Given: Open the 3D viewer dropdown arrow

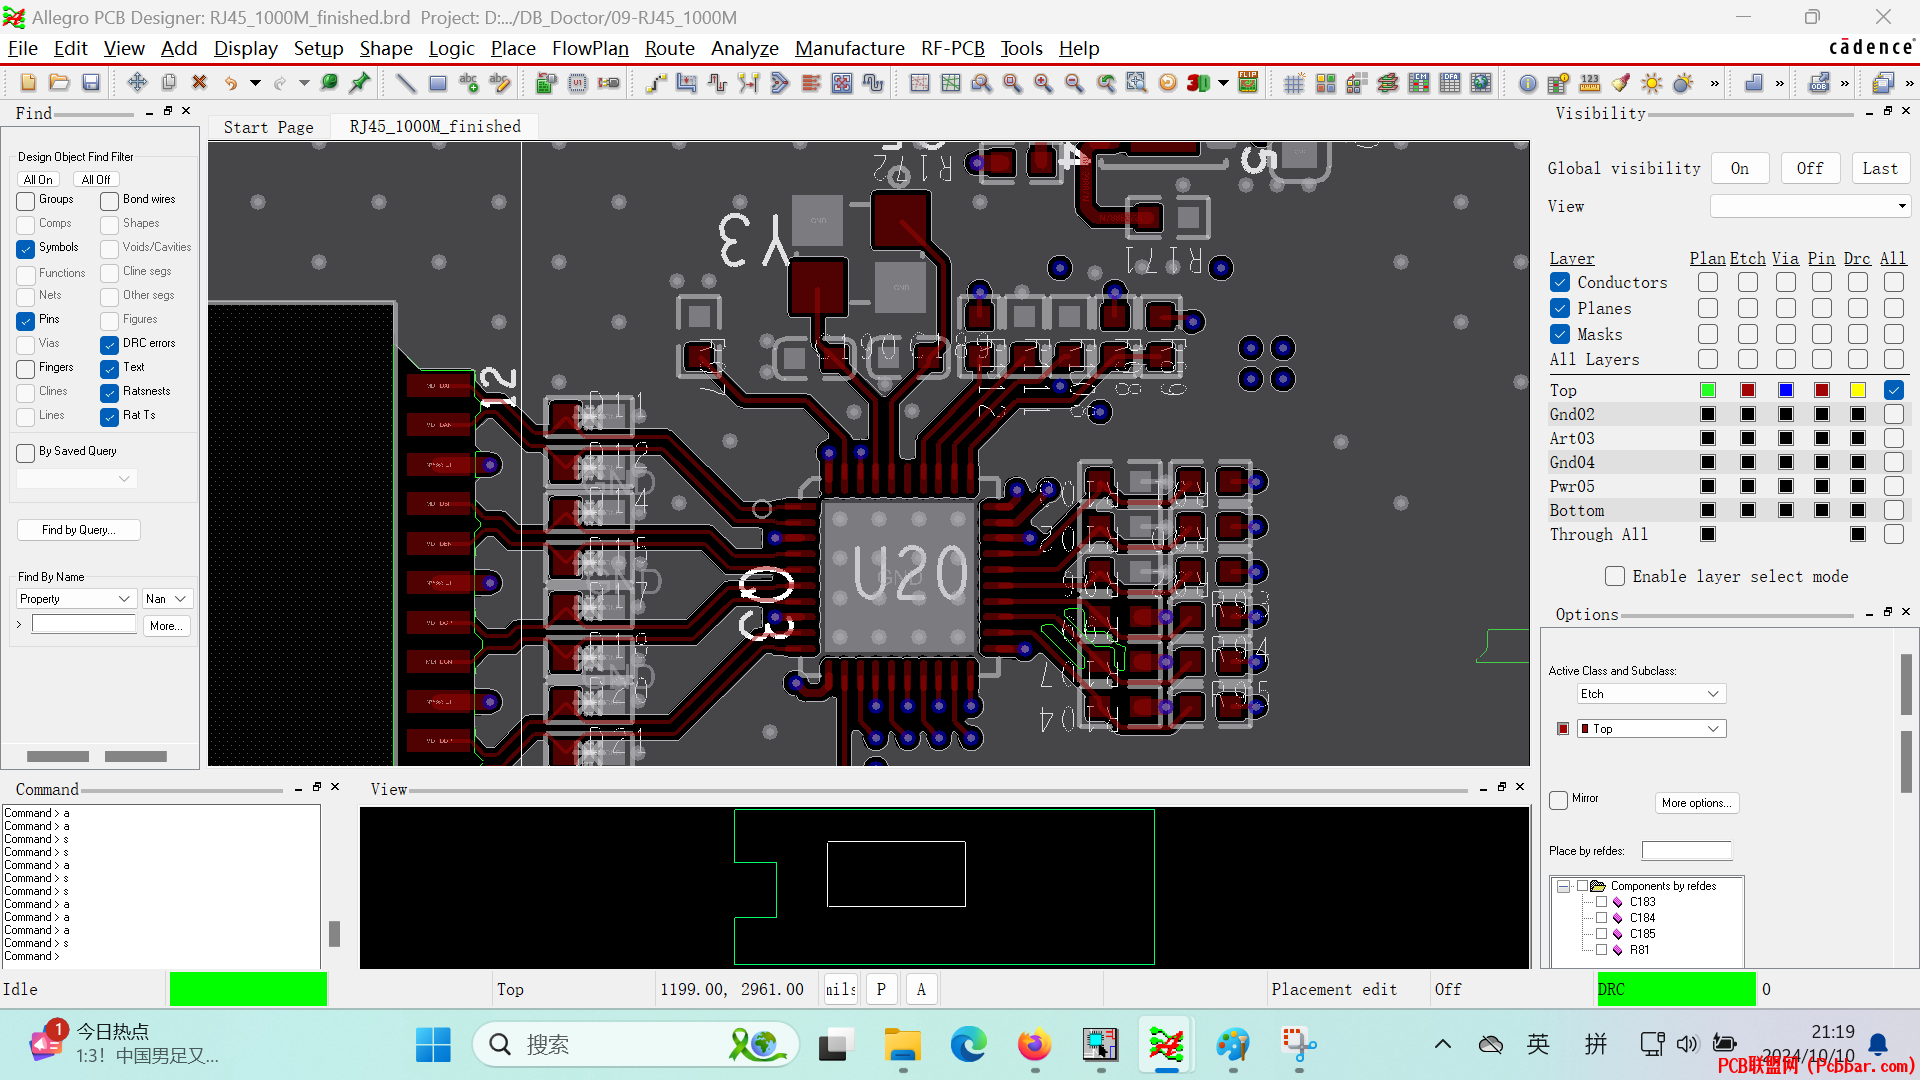Looking at the screenshot, I should tap(1223, 83).
